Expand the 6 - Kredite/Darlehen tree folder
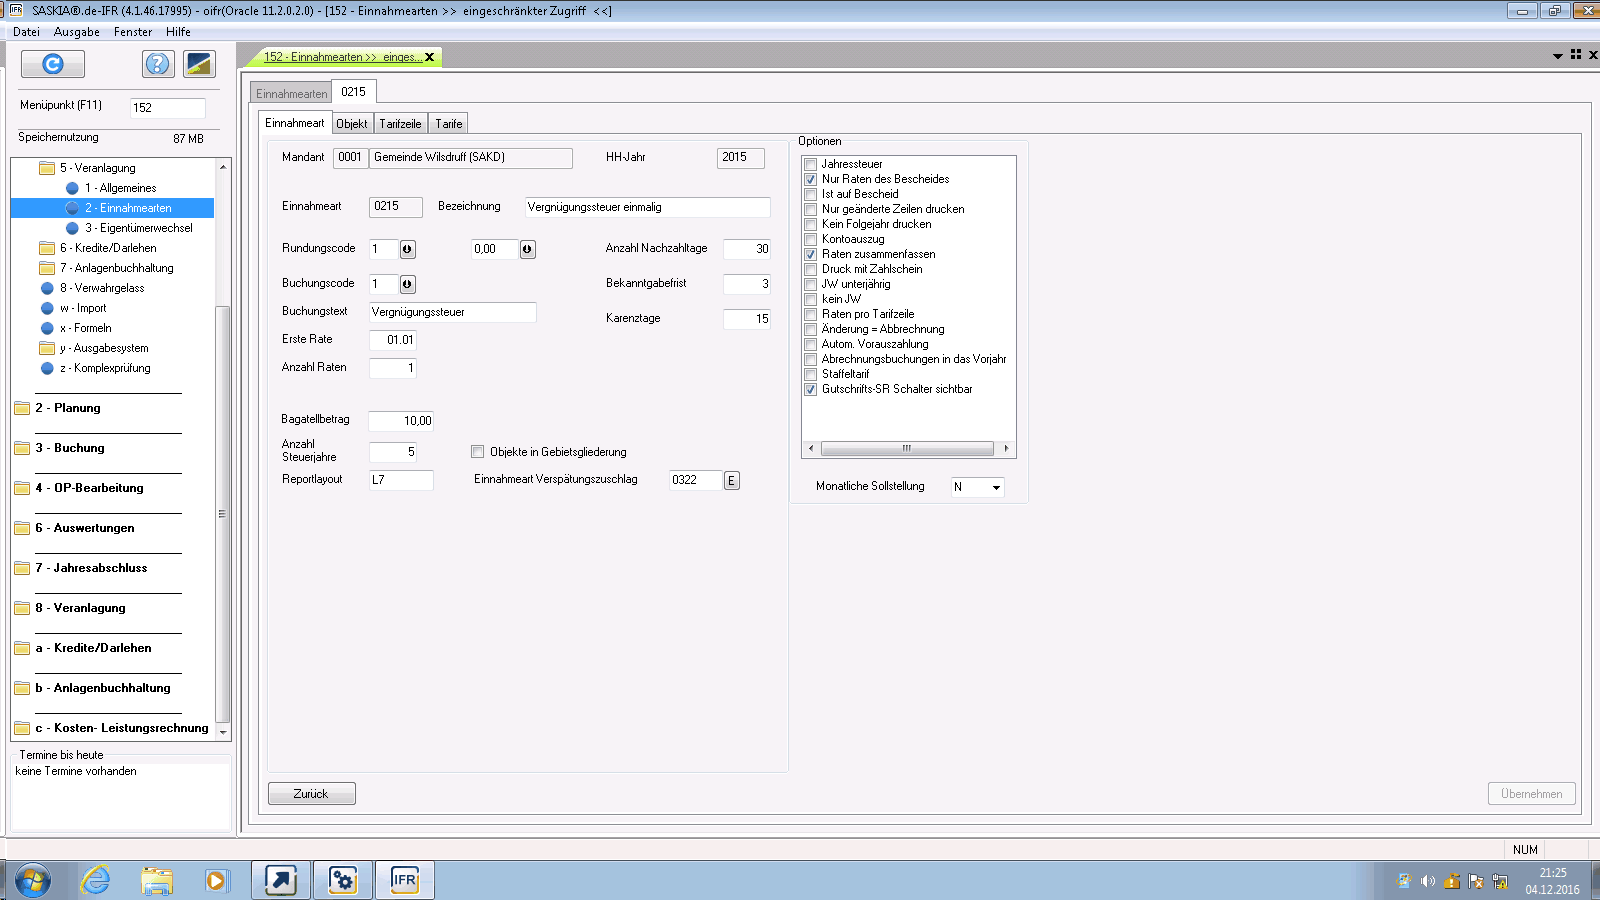This screenshot has height=900, width=1600. 47,248
